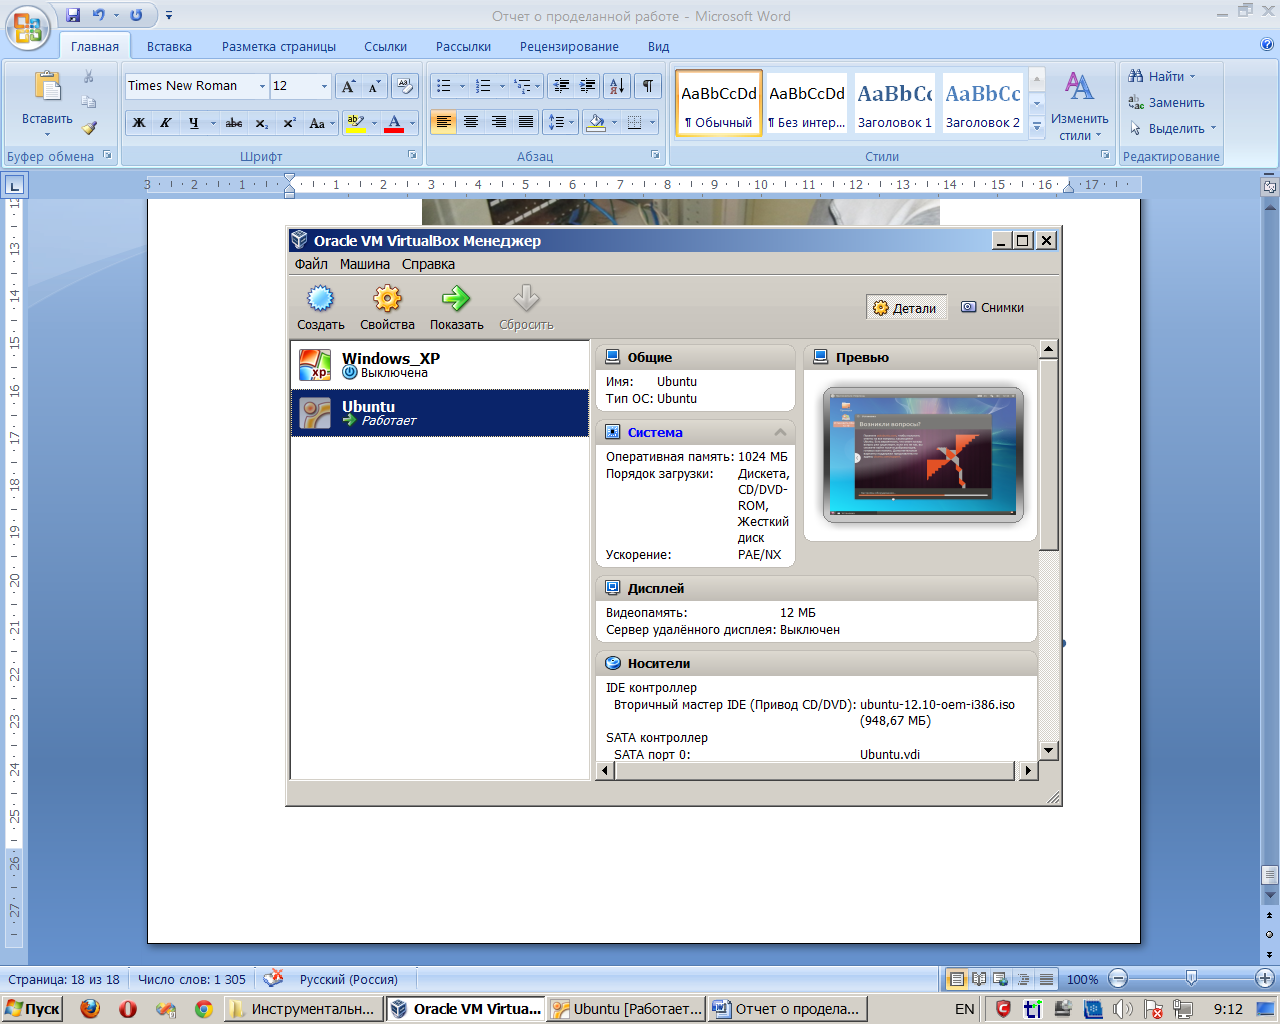The image size is (1280, 1024).
Task: Open the Машина menu in VirtualBox
Action: pyautogui.click(x=365, y=264)
